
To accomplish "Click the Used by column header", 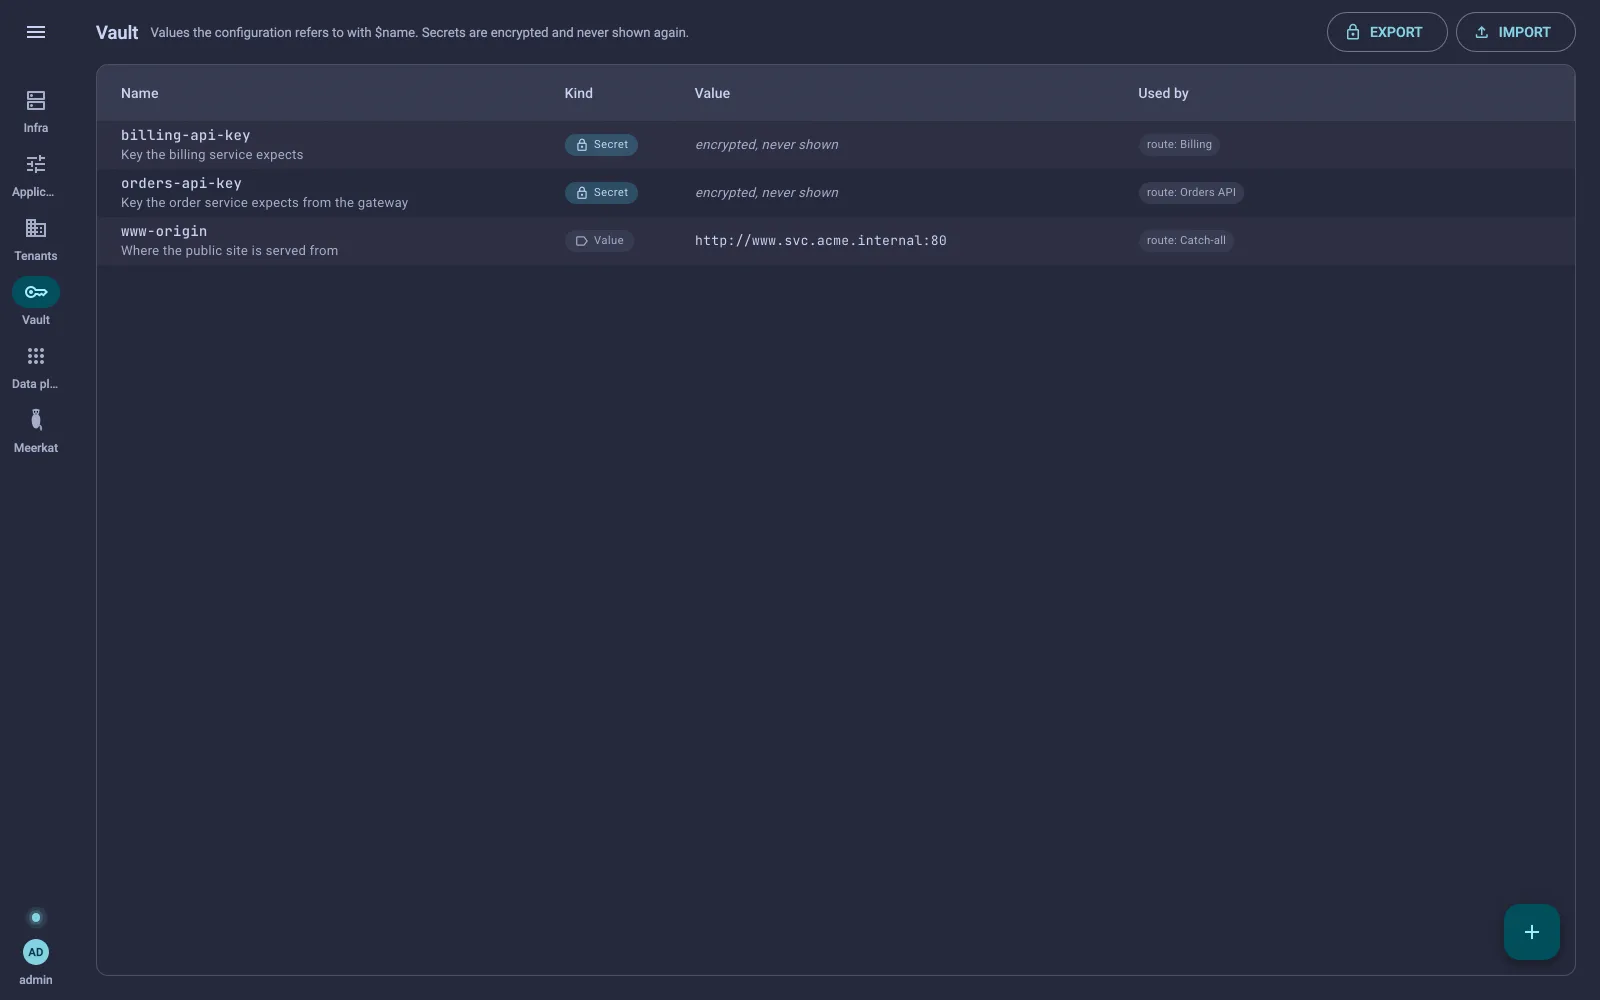I will point(1163,93).
